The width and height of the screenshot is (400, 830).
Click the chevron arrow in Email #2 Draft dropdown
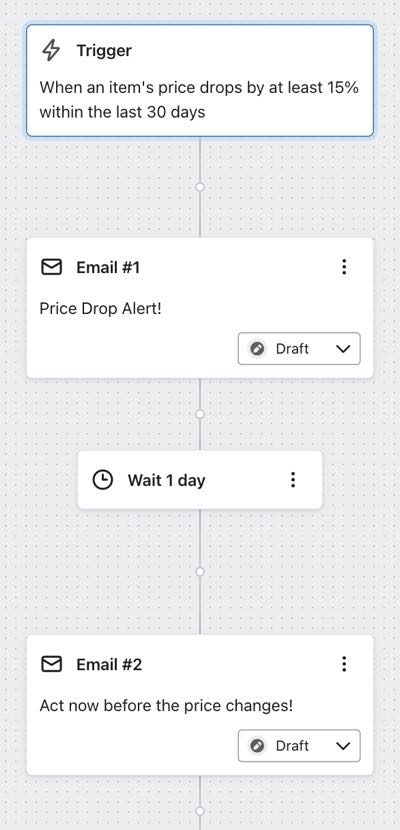(x=343, y=746)
